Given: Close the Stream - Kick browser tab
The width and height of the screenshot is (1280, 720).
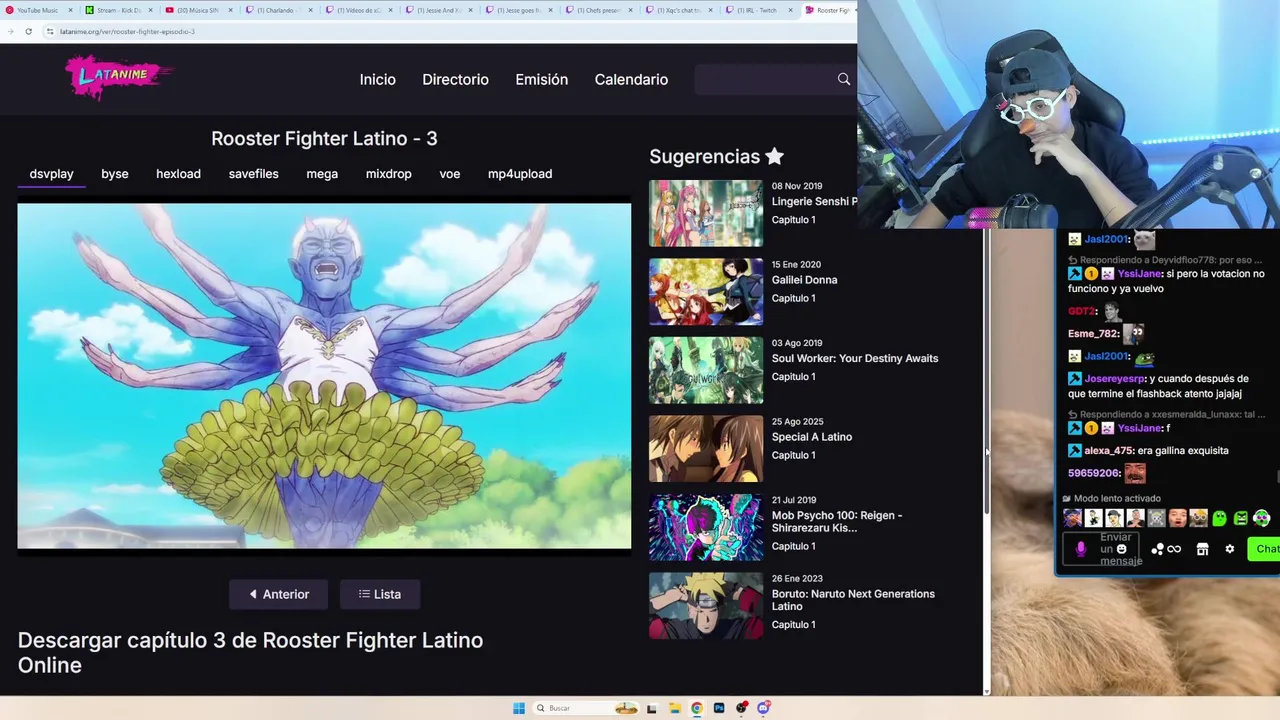Looking at the screenshot, I should pyautogui.click(x=150, y=10).
